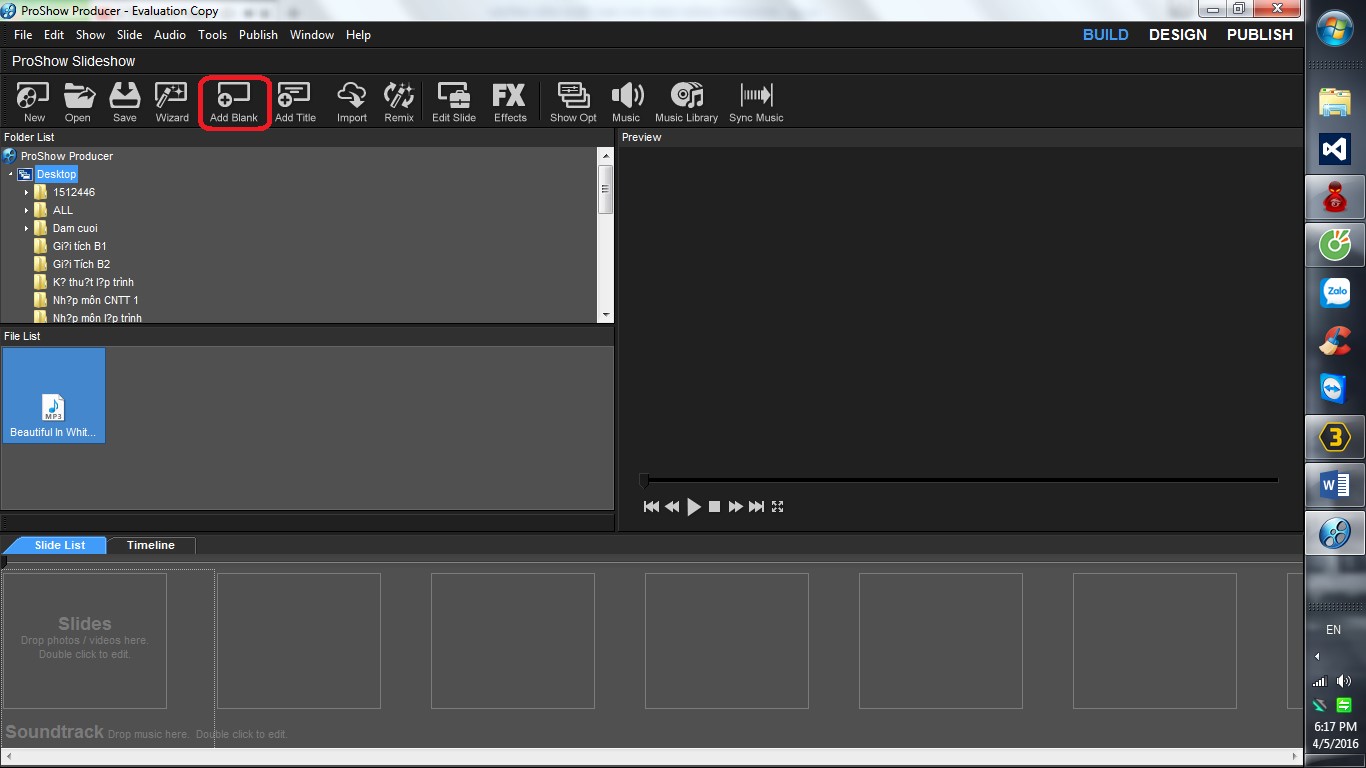This screenshot has height=768, width=1366.
Task: Open Visual Studio from the taskbar
Action: [1335, 150]
